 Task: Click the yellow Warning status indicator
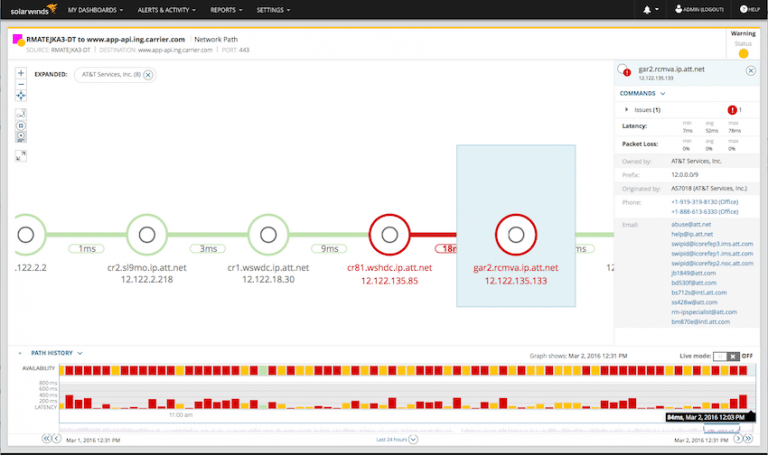[x=743, y=53]
